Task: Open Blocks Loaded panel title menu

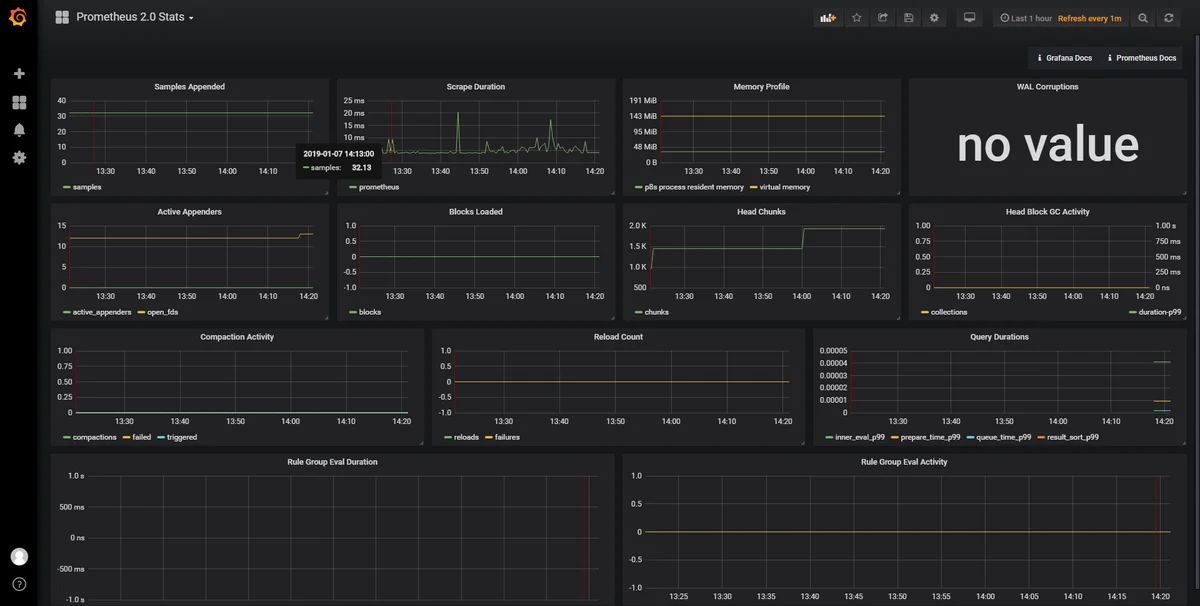Action: click(476, 212)
